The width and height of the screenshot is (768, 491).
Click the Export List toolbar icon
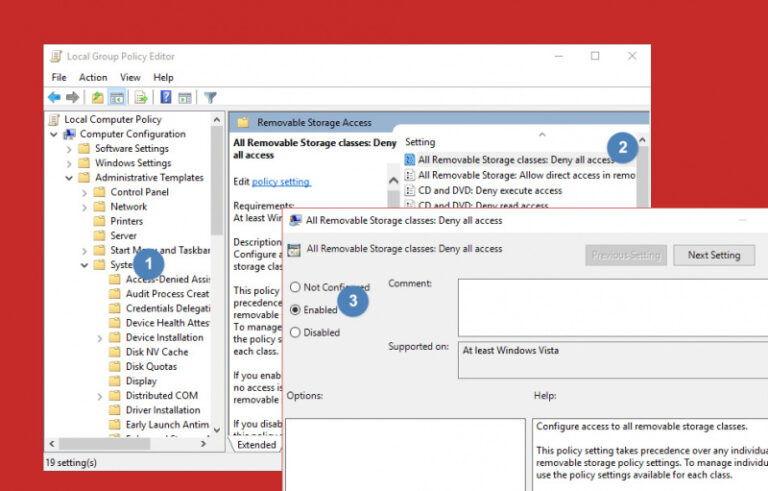(141, 97)
